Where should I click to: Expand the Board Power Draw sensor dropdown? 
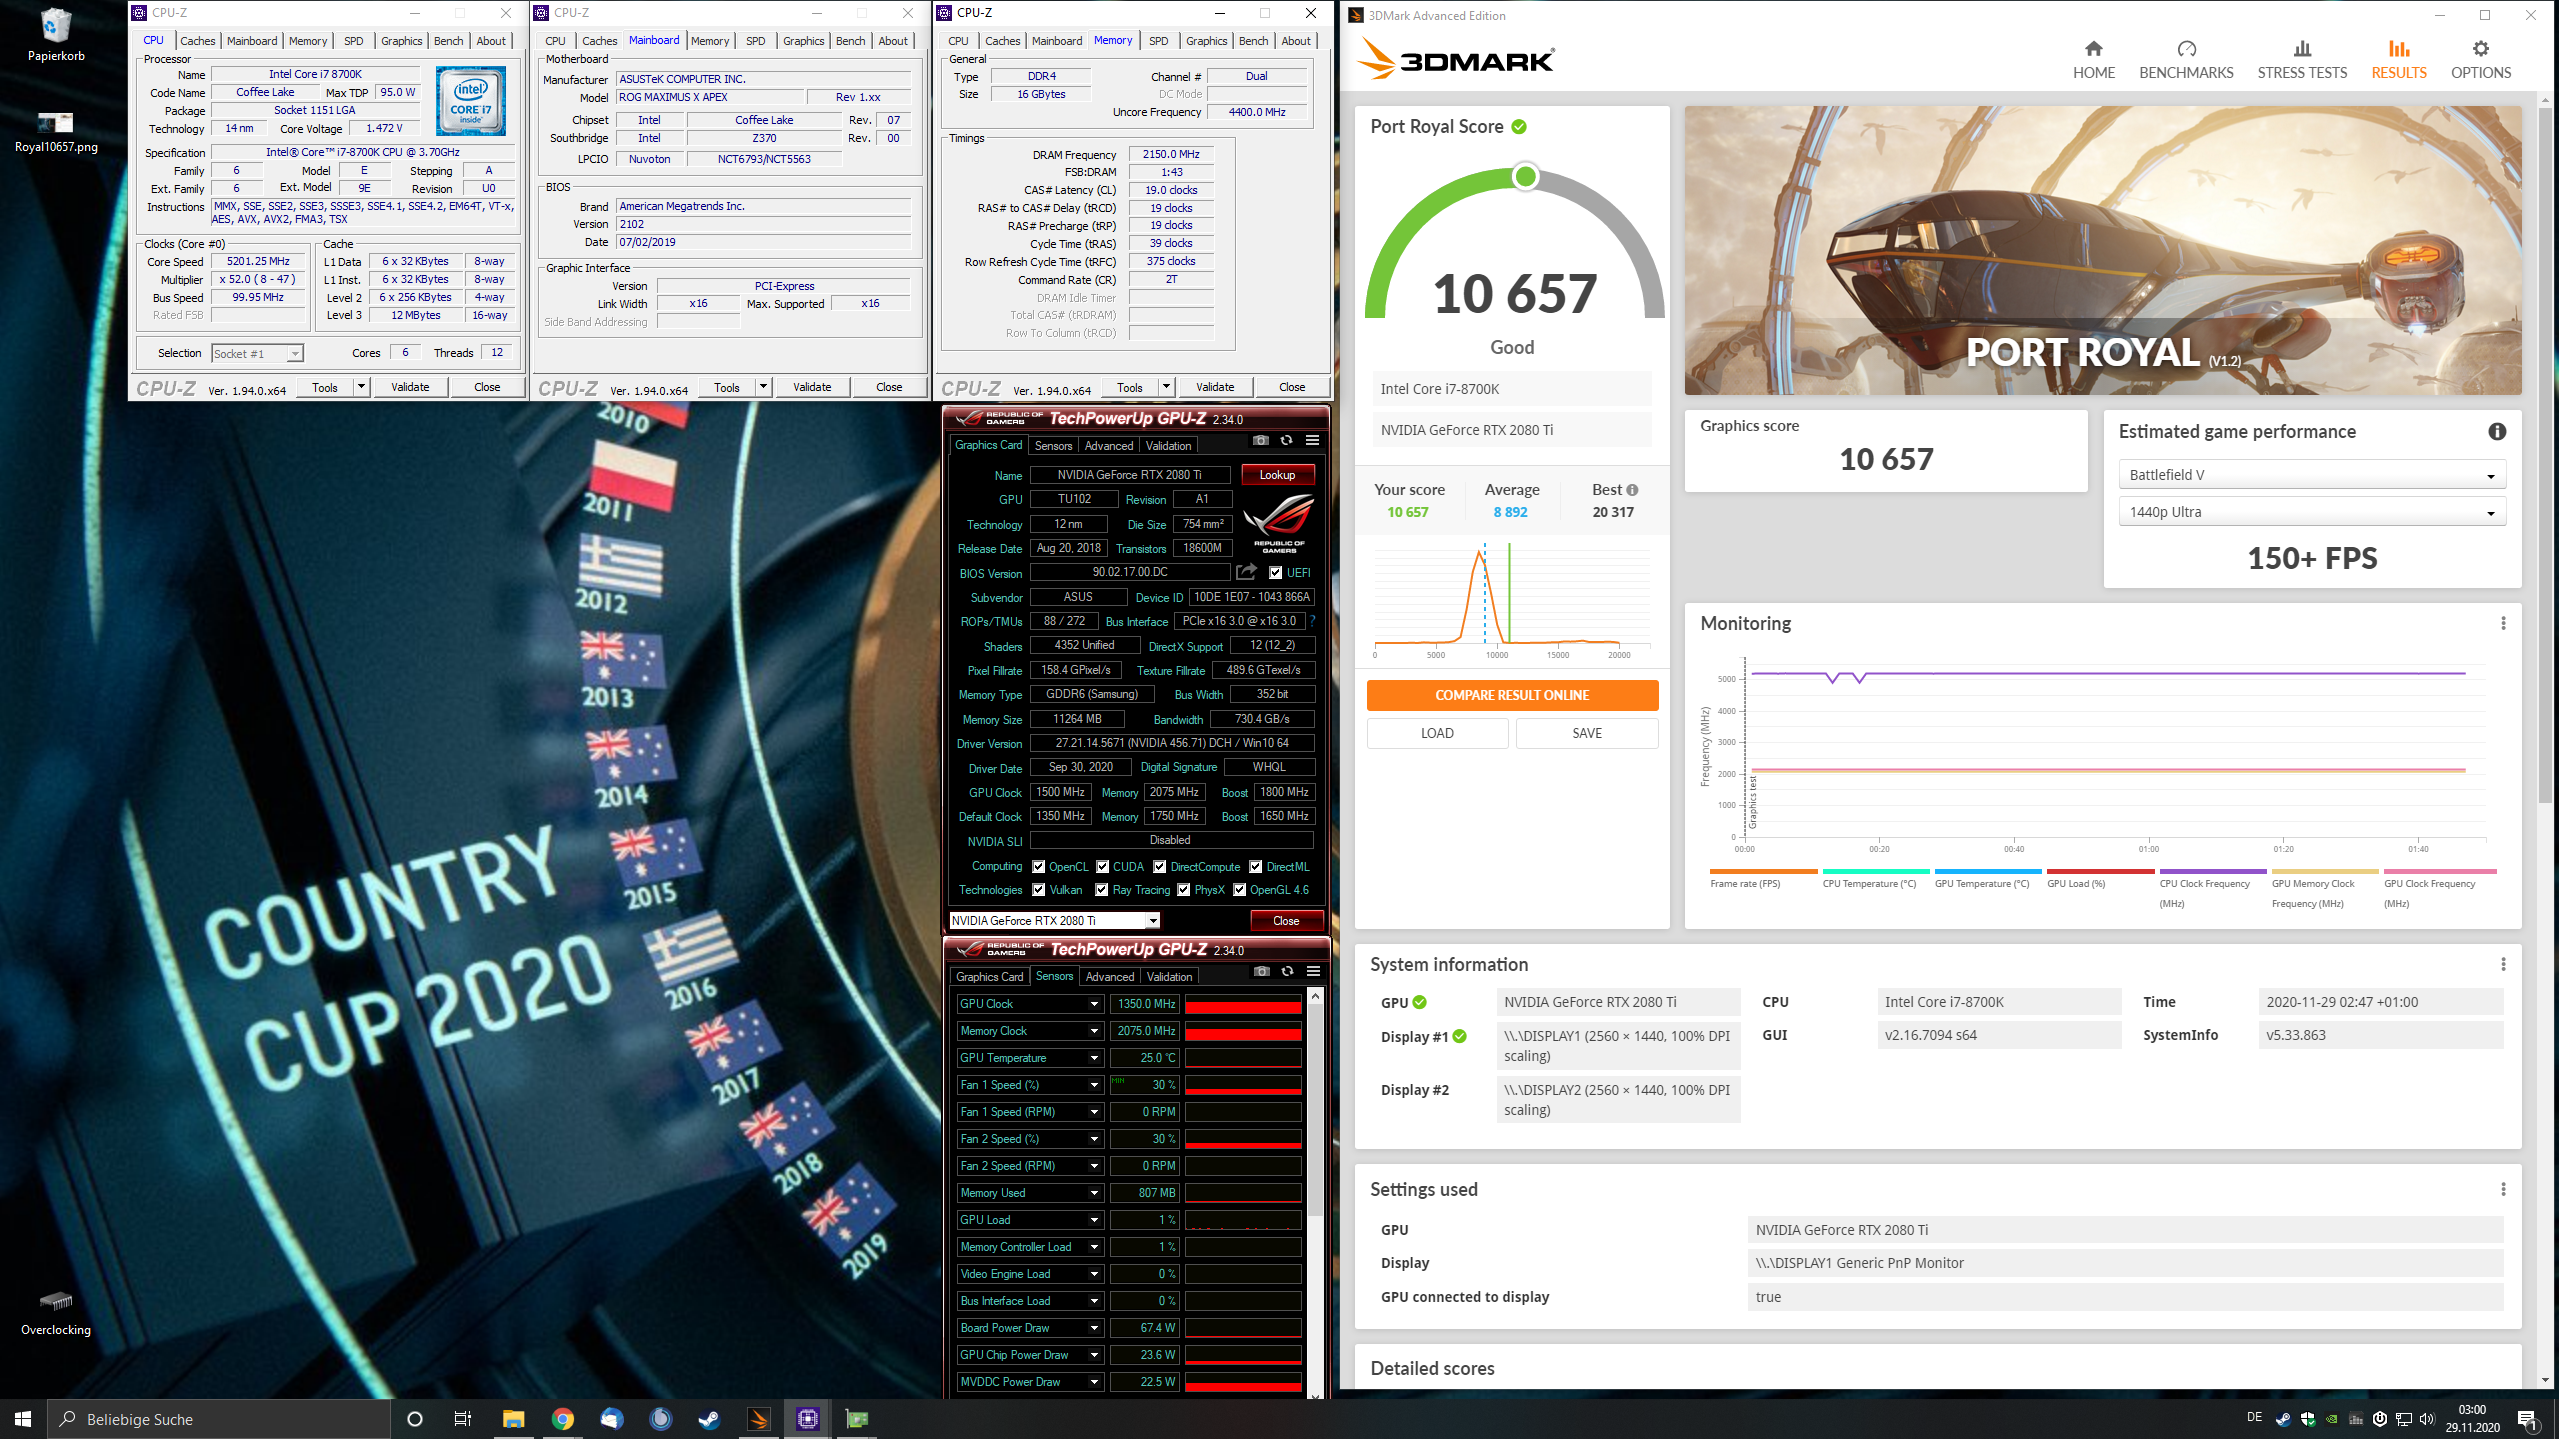tap(1094, 1328)
